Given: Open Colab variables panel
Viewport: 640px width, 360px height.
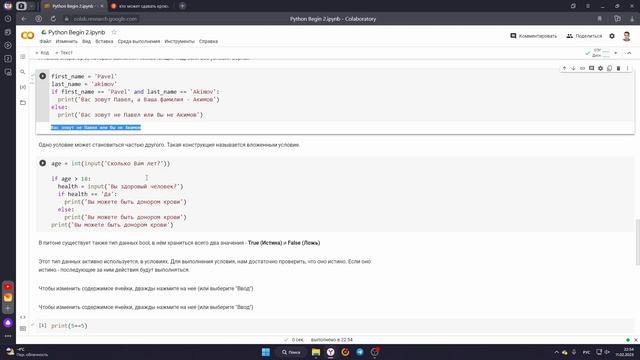Looking at the screenshot, I should coord(23,87).
